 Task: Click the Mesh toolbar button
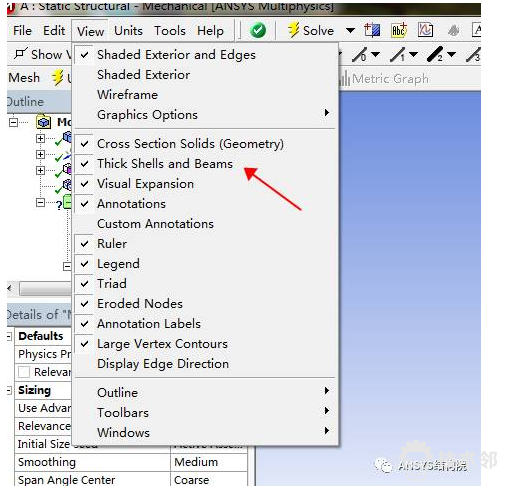pos(24,78)
